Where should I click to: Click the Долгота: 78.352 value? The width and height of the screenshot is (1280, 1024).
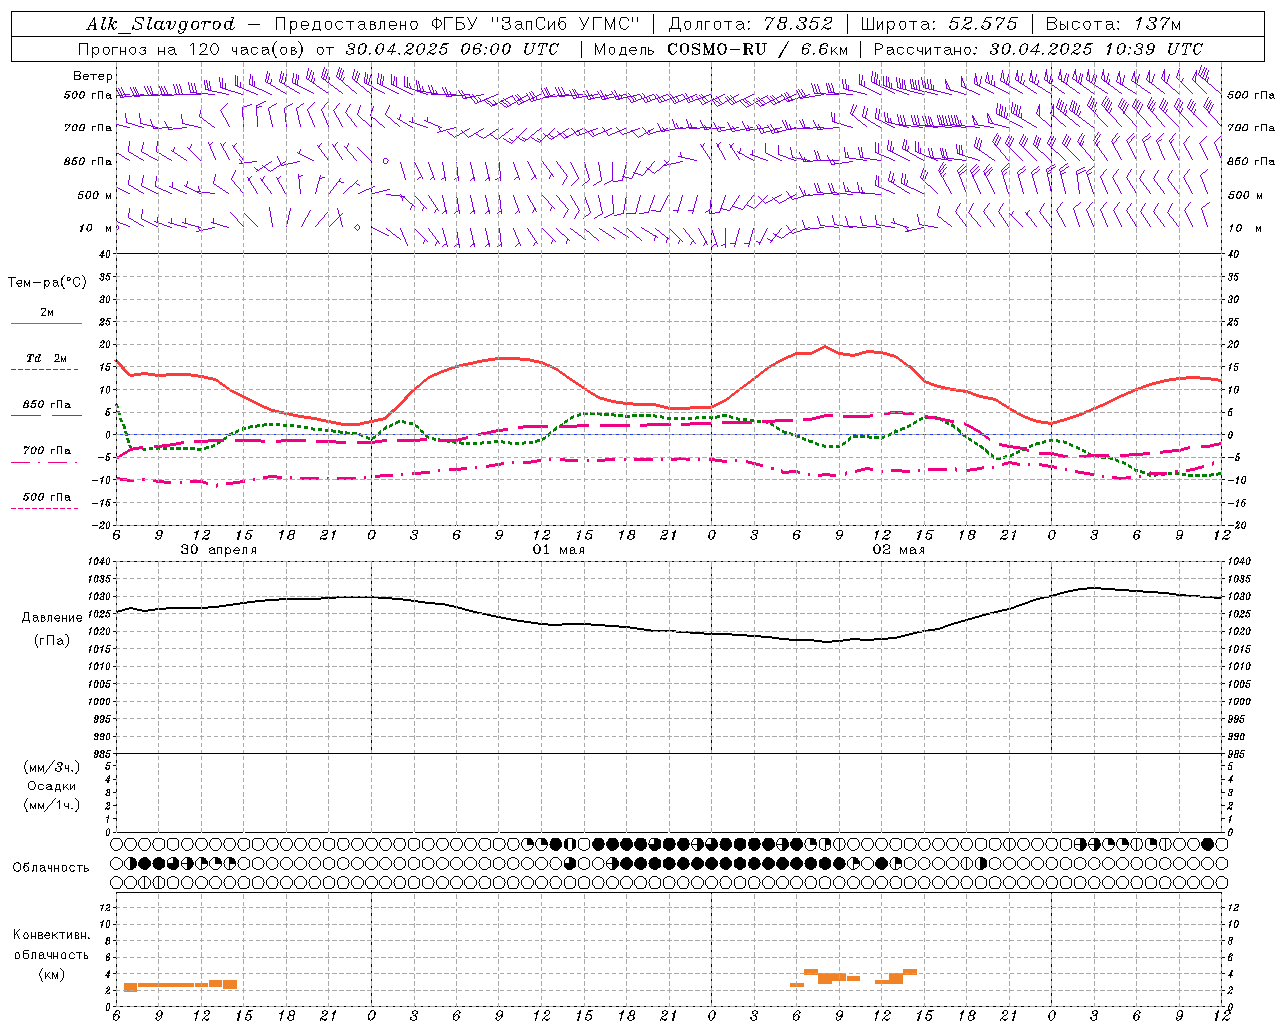point(749,24)
